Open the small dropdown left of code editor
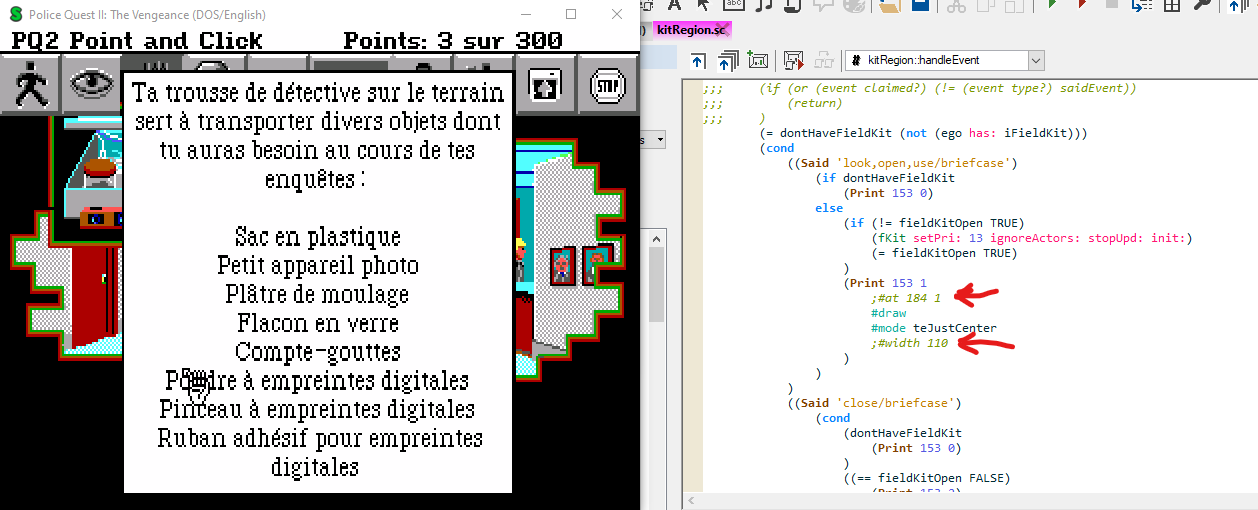The image size is (1258, 510). (658, 139)
